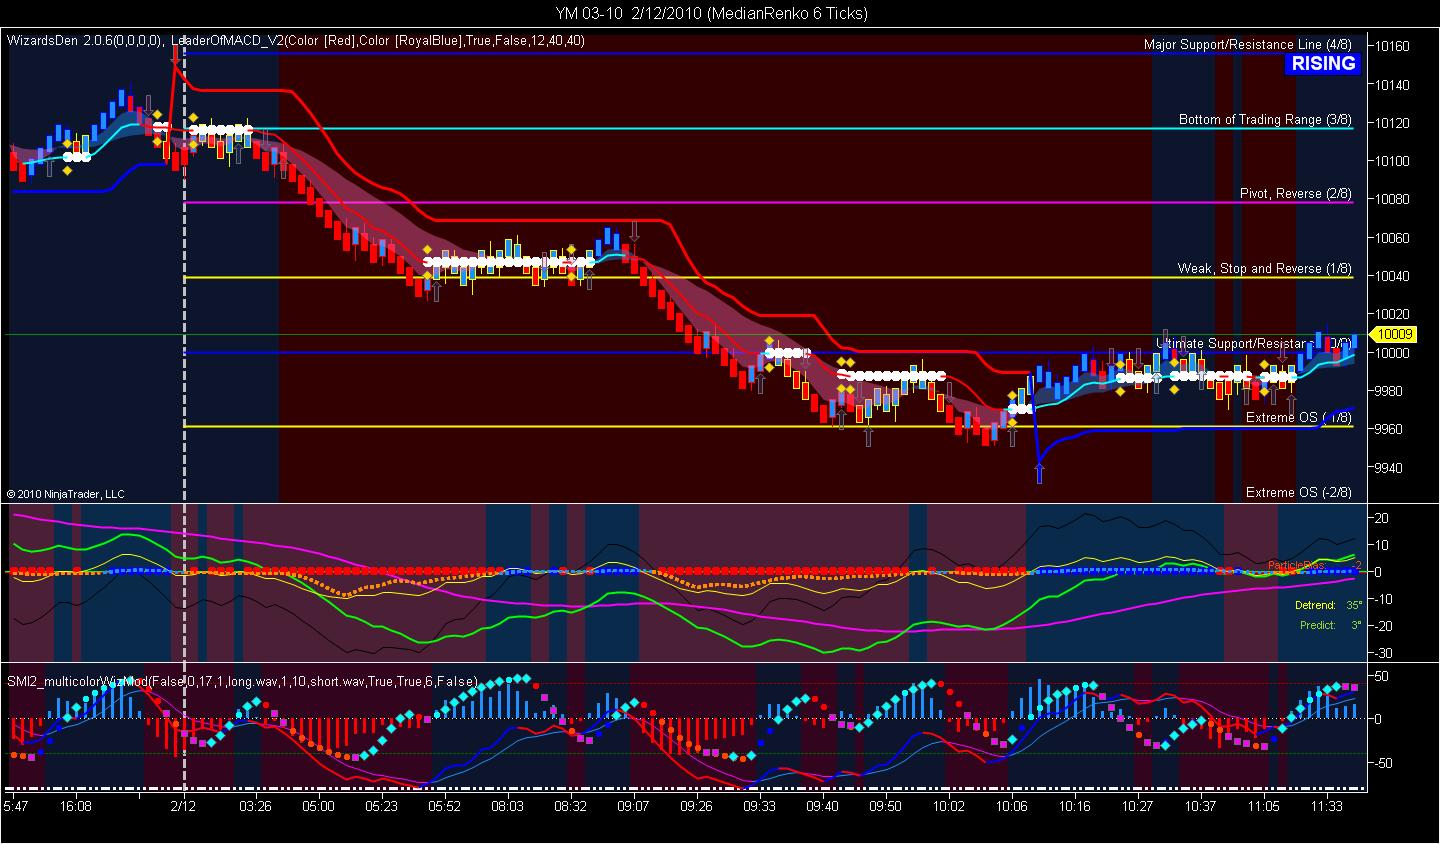Click the 9940 price axis label
The image size is (1440, 844).
tap(1389, 468)
